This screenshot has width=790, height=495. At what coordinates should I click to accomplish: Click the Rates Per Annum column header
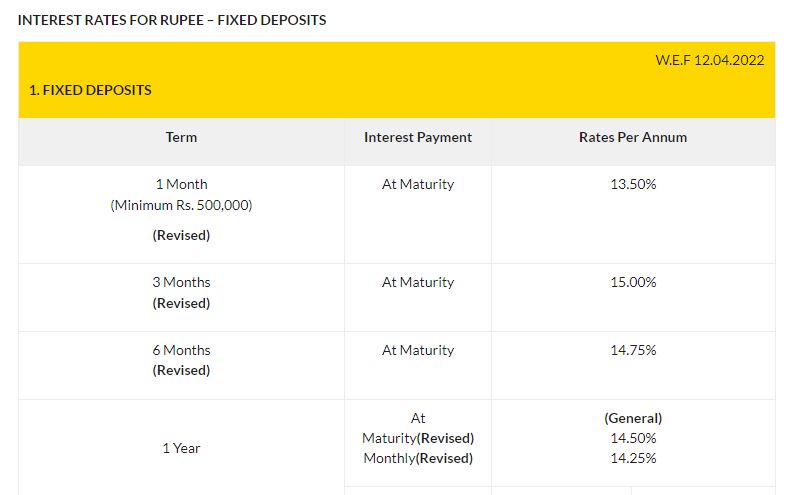(x=633, y=137)
